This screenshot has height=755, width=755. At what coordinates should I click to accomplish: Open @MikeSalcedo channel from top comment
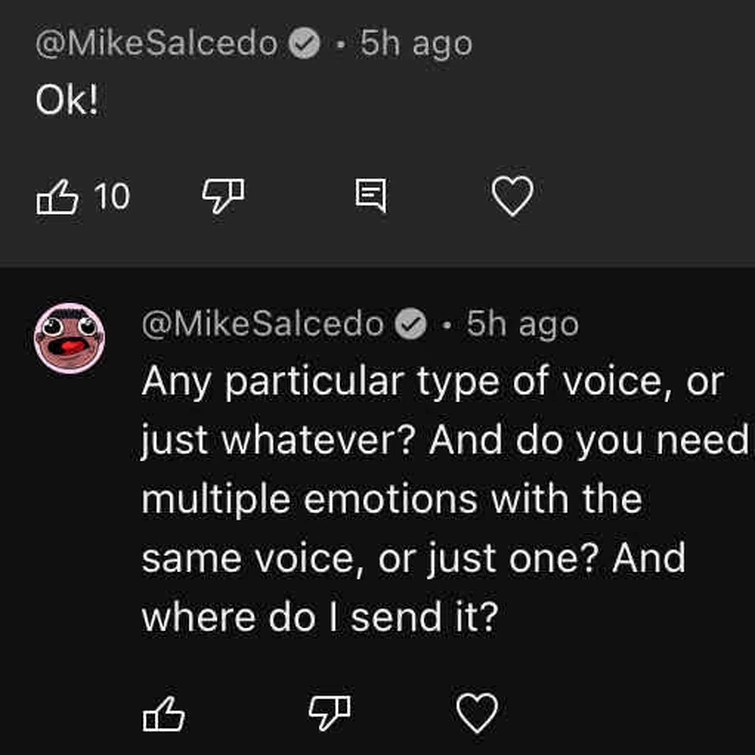point(156,44)
